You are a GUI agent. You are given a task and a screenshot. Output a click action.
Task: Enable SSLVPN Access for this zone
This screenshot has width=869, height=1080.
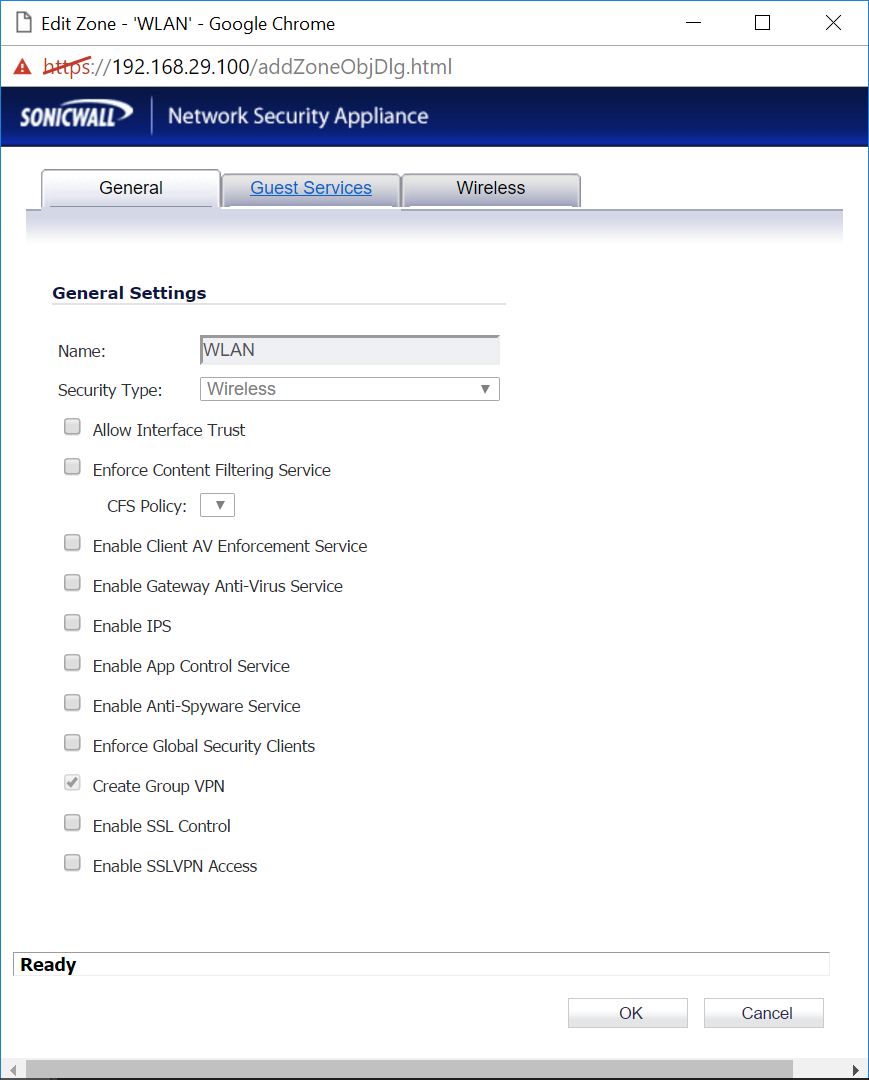coord(71,862)
